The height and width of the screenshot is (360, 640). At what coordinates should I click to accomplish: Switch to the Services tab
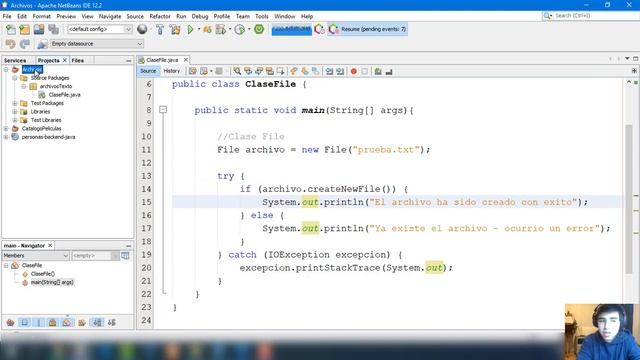pyautogui.click(x=15, y=60)
